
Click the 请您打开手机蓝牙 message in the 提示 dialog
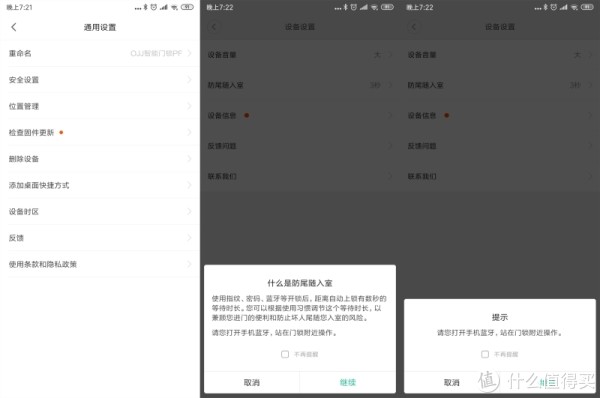pos(500,333)
